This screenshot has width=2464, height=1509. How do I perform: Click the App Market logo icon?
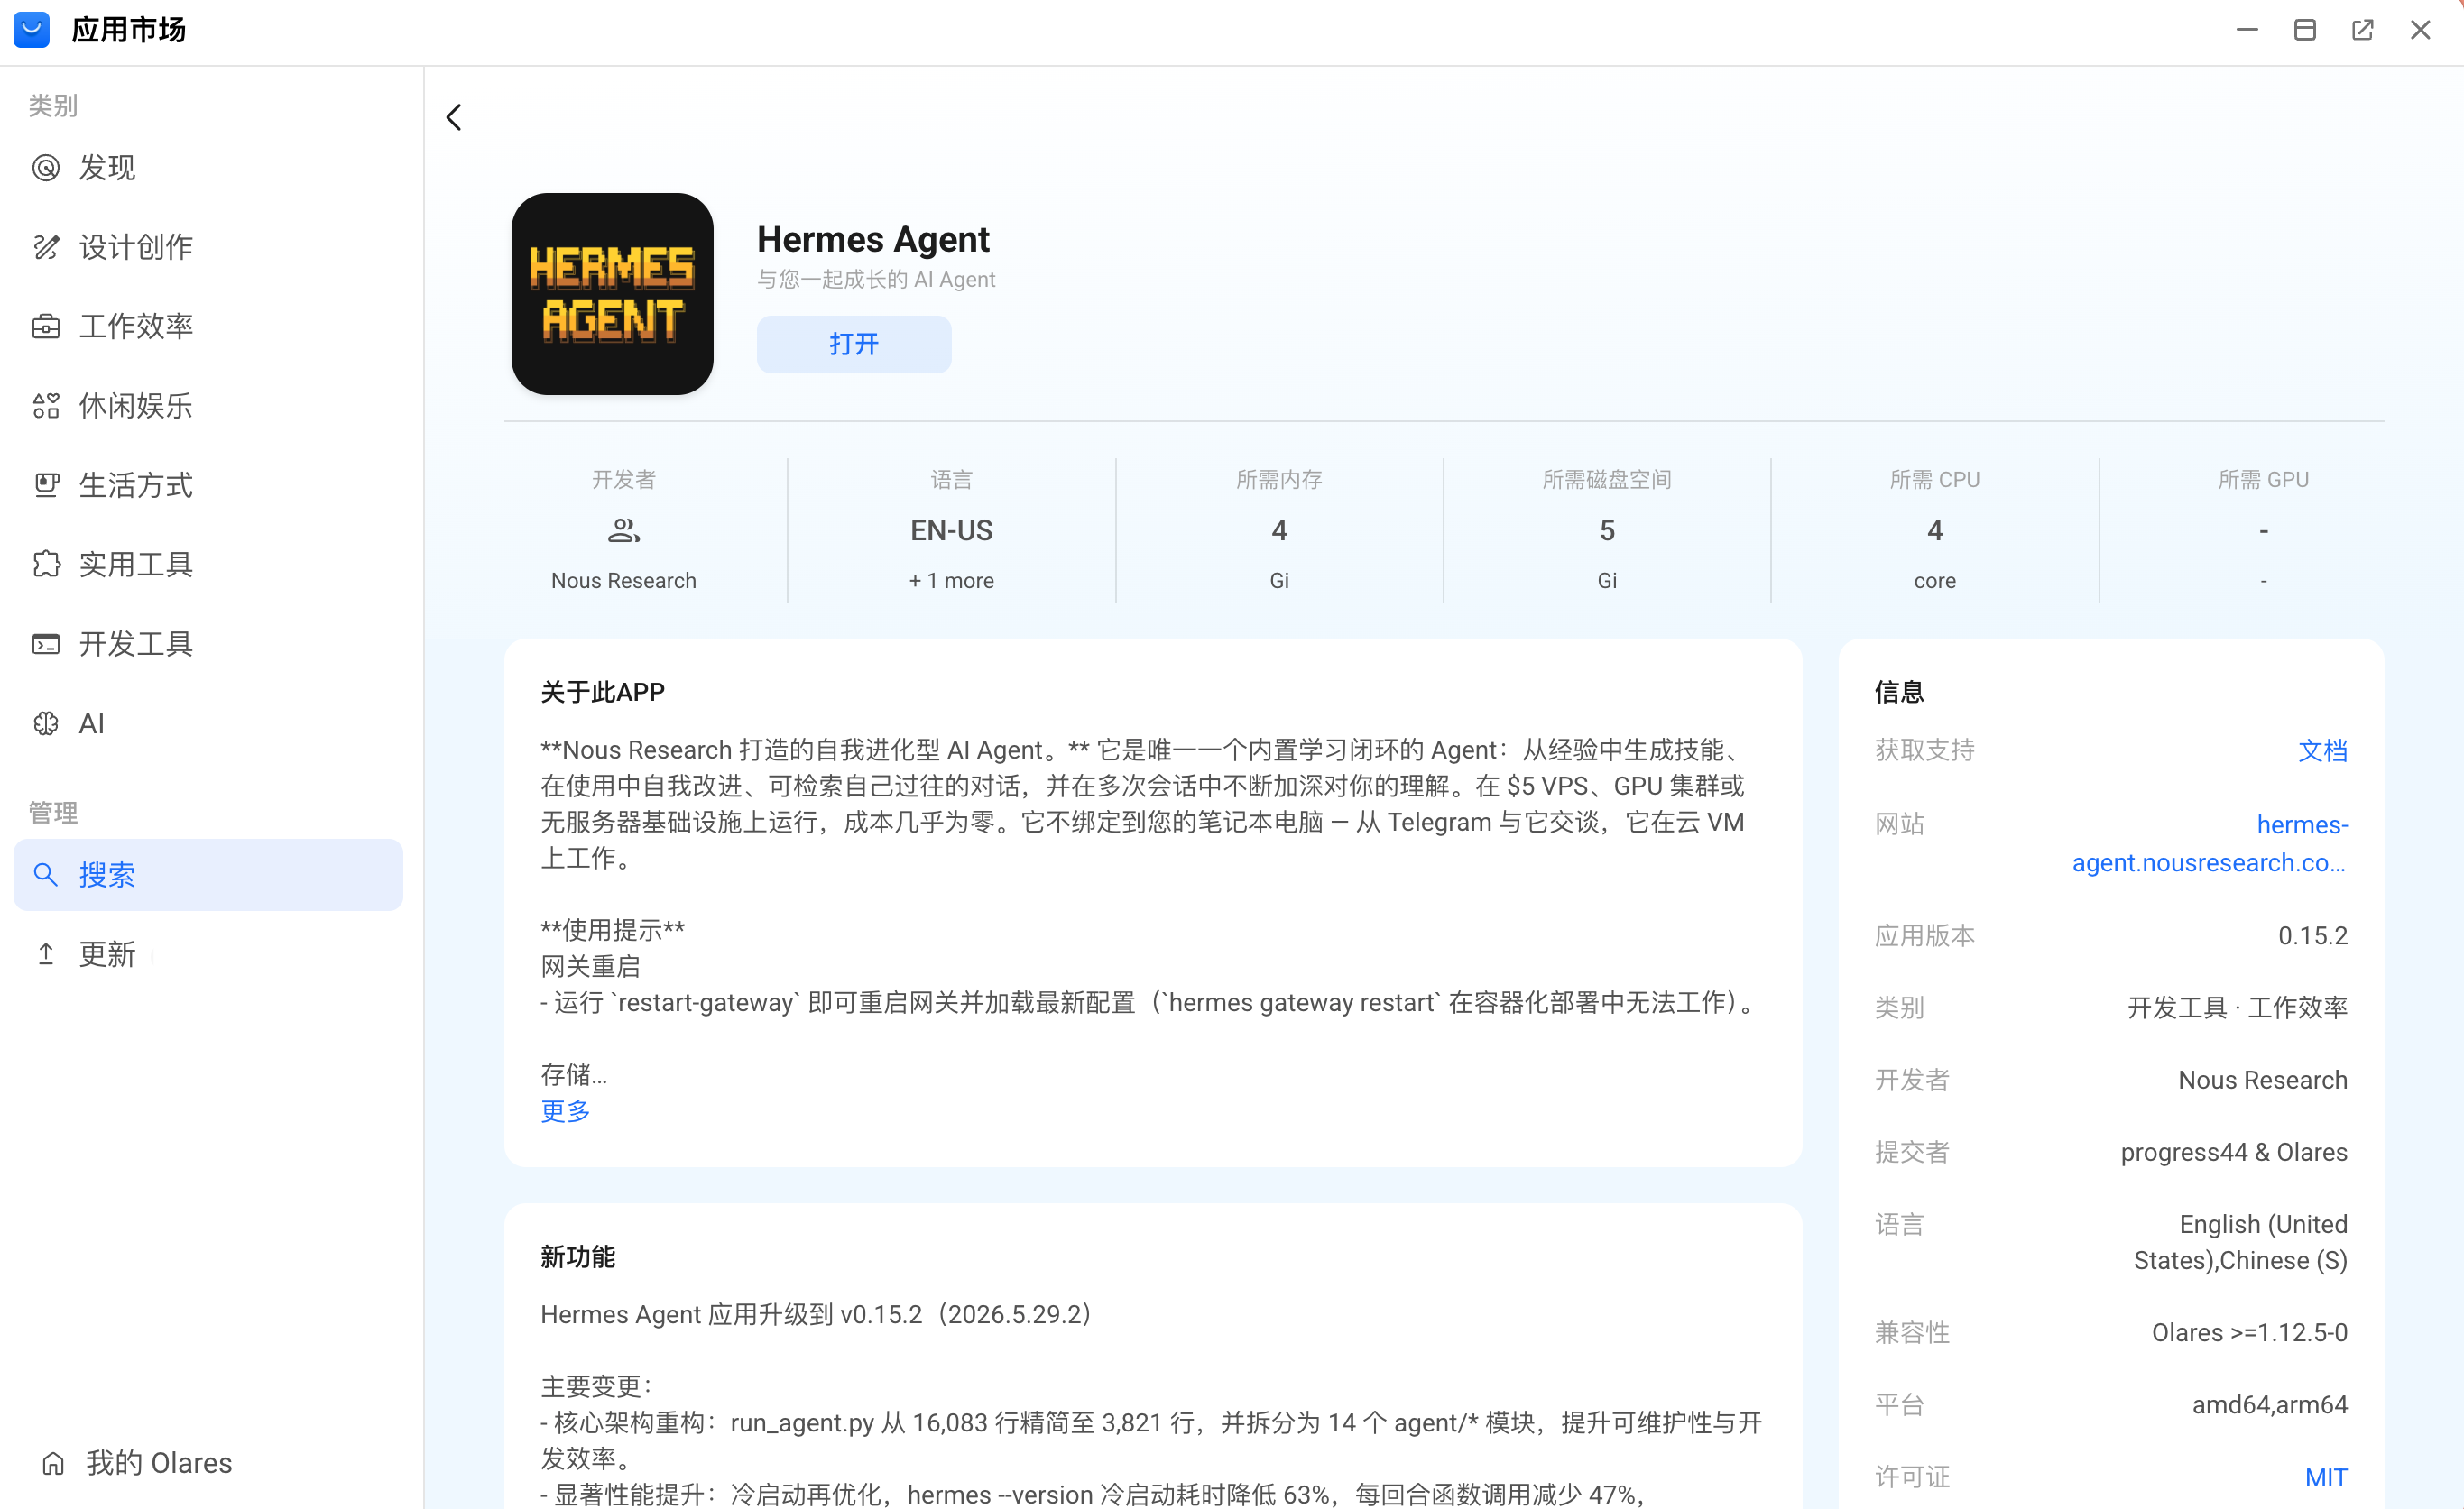[31, 30]
